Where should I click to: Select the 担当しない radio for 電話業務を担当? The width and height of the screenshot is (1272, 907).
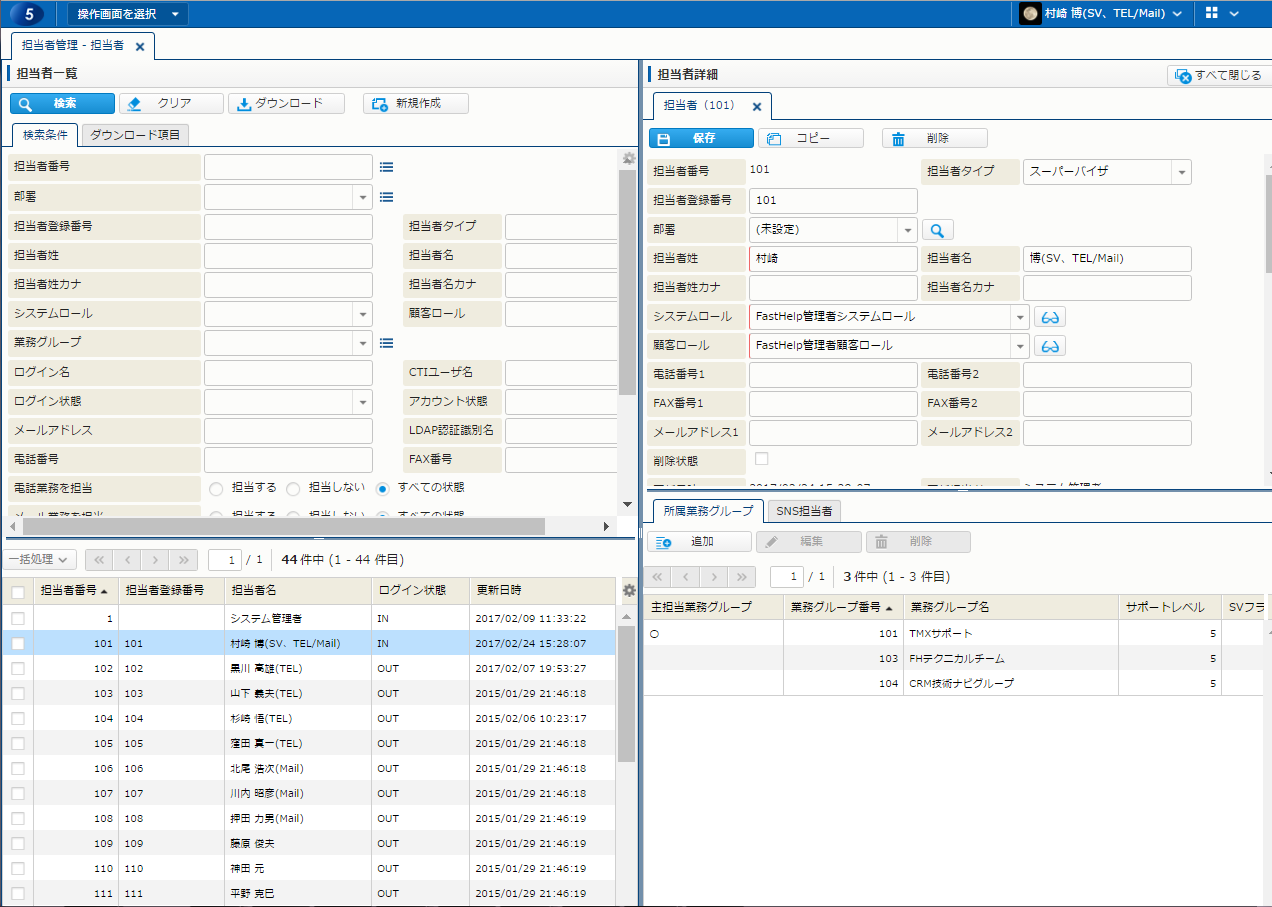(293, 488)
